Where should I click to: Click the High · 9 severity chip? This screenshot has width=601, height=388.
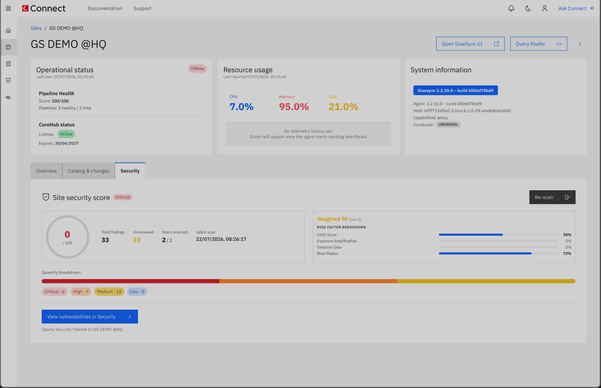[x=81, y=291]
